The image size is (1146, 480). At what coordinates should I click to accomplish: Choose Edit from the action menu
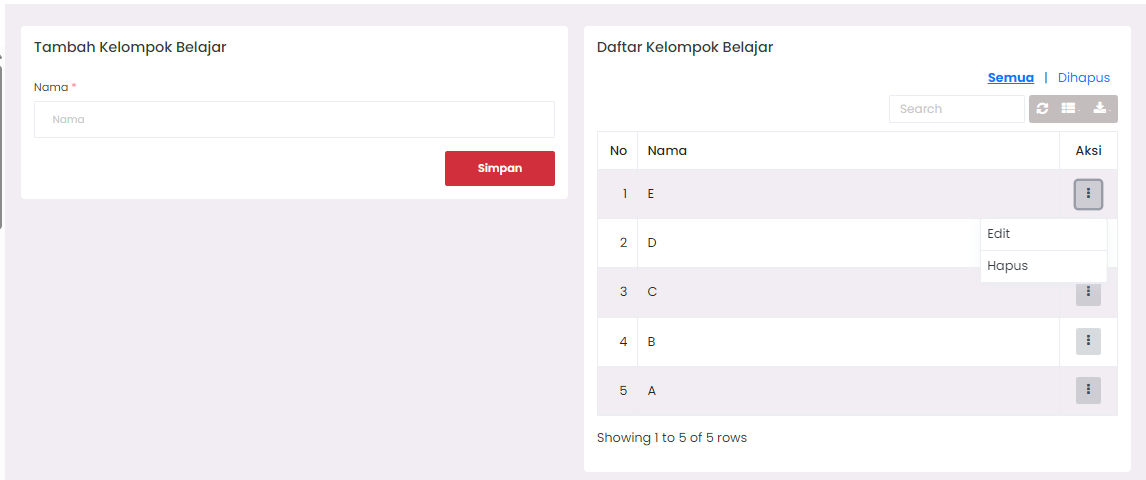(x=1043, y=234)
